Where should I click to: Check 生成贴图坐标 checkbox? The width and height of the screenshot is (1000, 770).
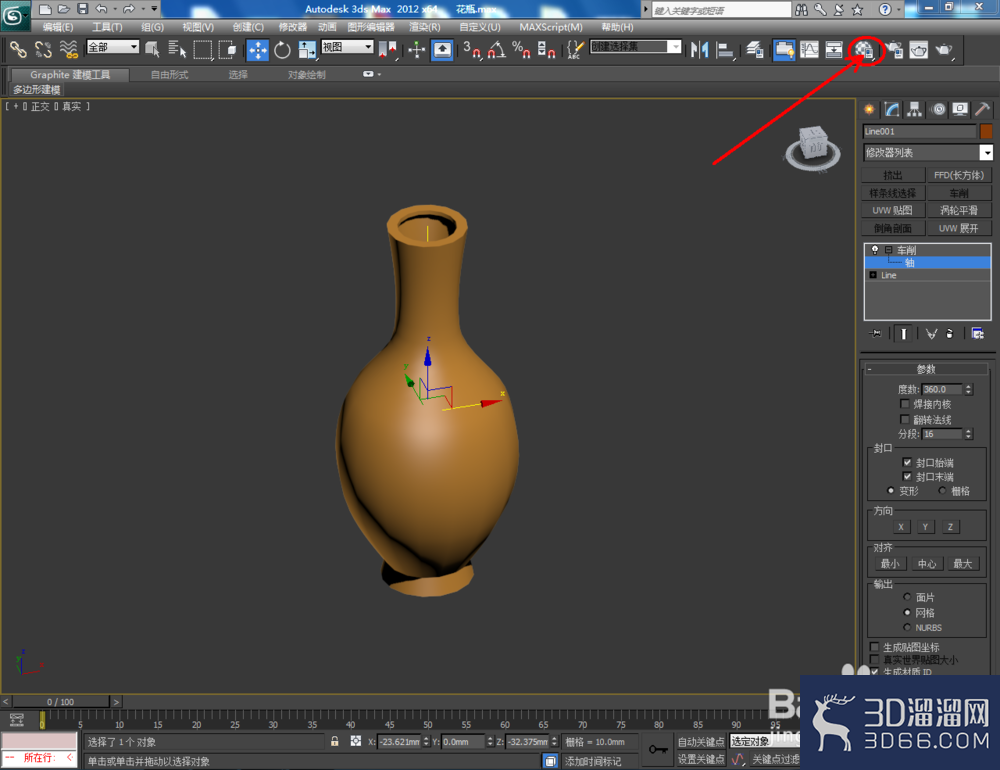coord(874,647)
